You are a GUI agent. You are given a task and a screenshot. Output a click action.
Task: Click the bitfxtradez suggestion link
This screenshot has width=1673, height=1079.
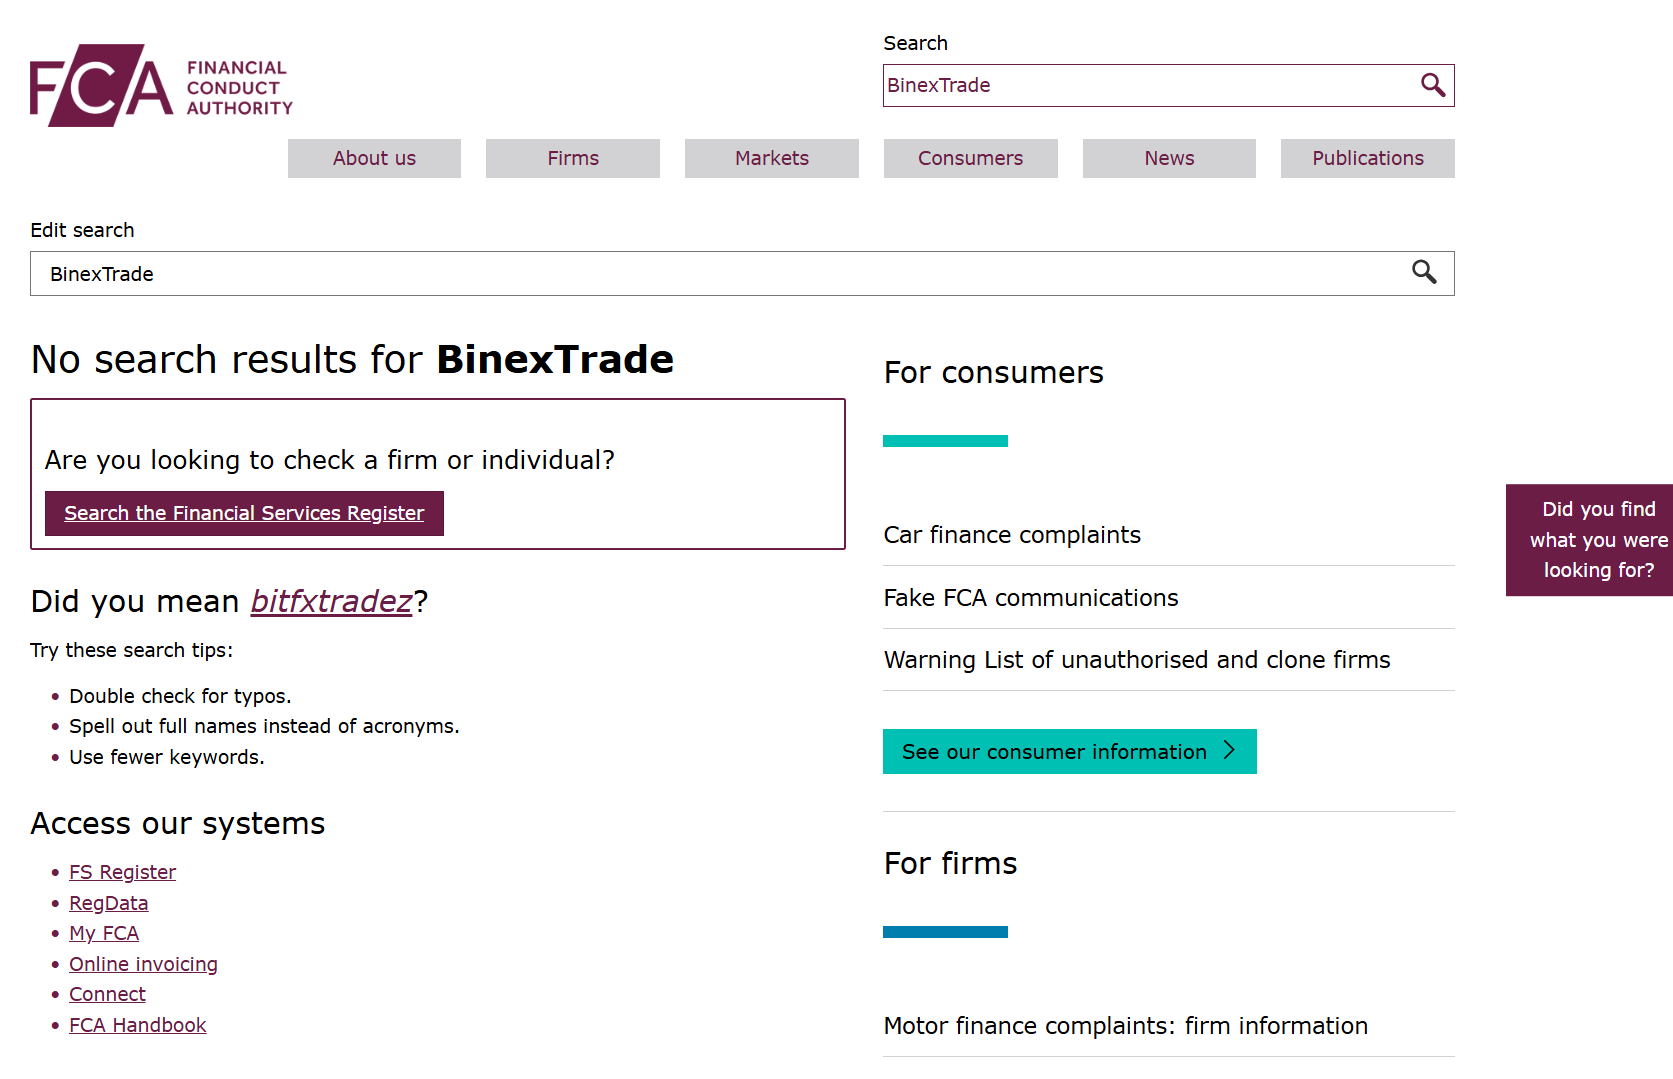(331, 601)
